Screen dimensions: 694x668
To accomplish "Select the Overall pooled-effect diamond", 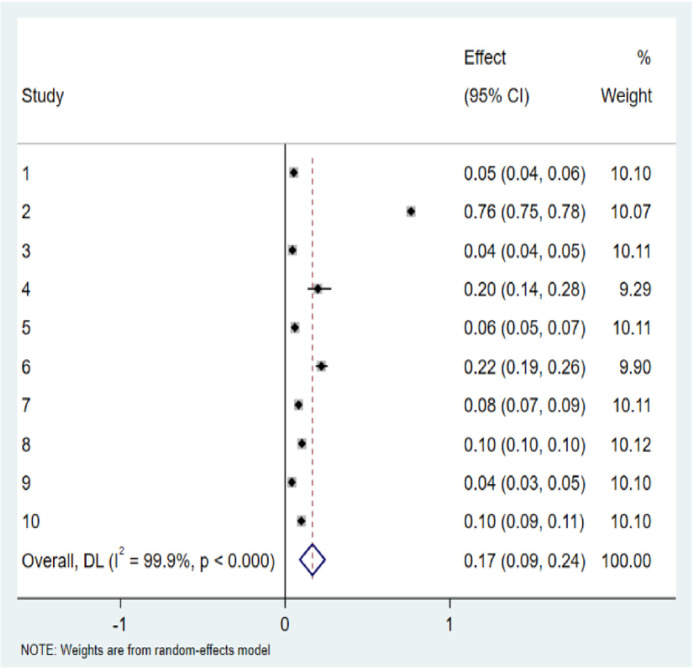I will [313, 561].
